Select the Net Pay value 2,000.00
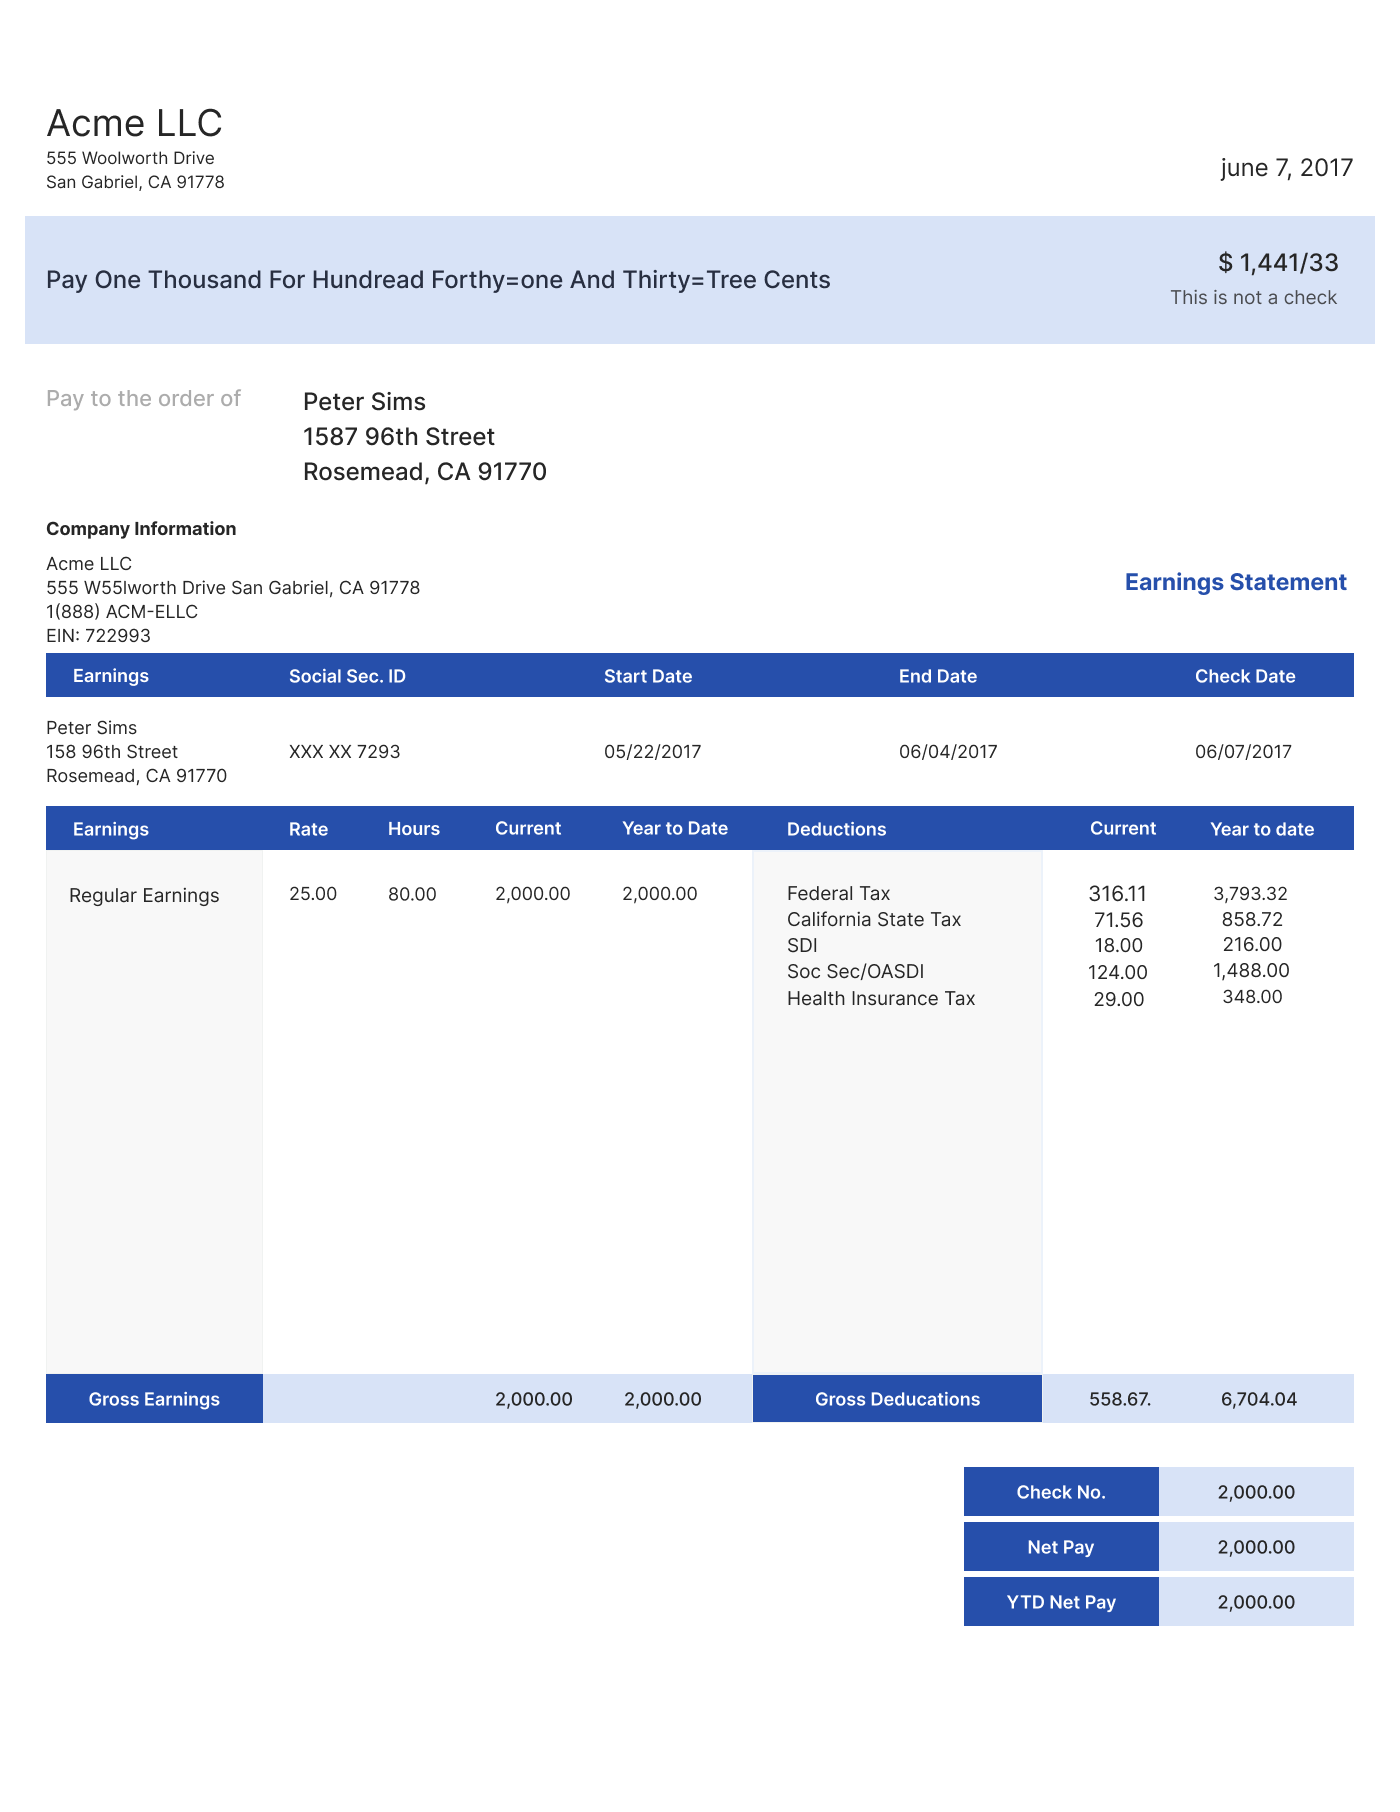Image resolution: width=1400 pixels, height=1812 pixels. tap(1256, 1547)
